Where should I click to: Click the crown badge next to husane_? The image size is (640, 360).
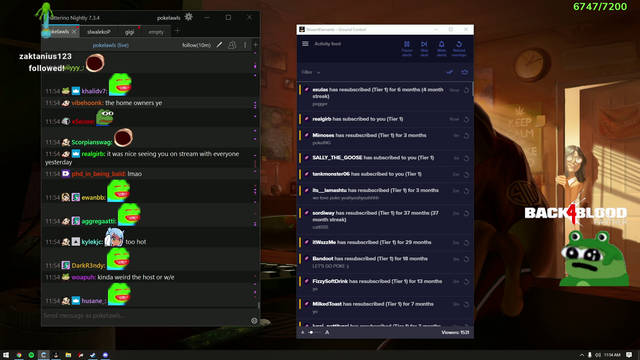click(x=76, y=301)
